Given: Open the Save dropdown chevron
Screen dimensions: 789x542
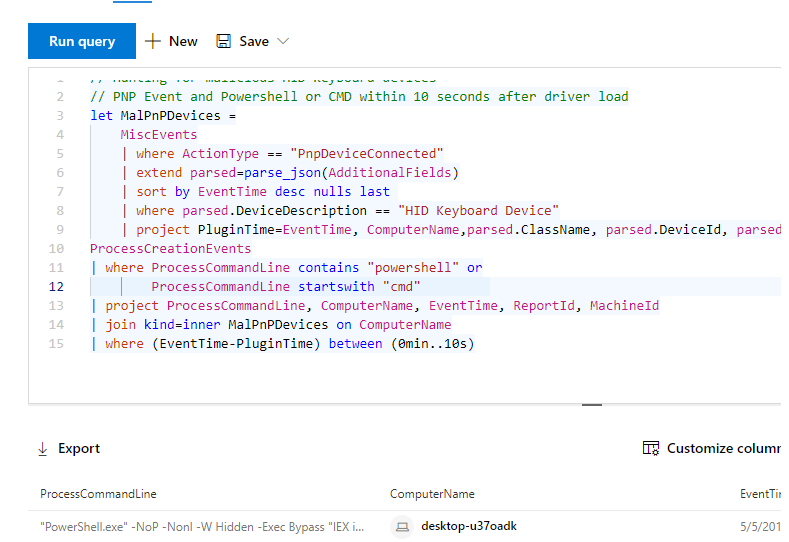Looking at the screenshot, I should (x=283, y=41).
